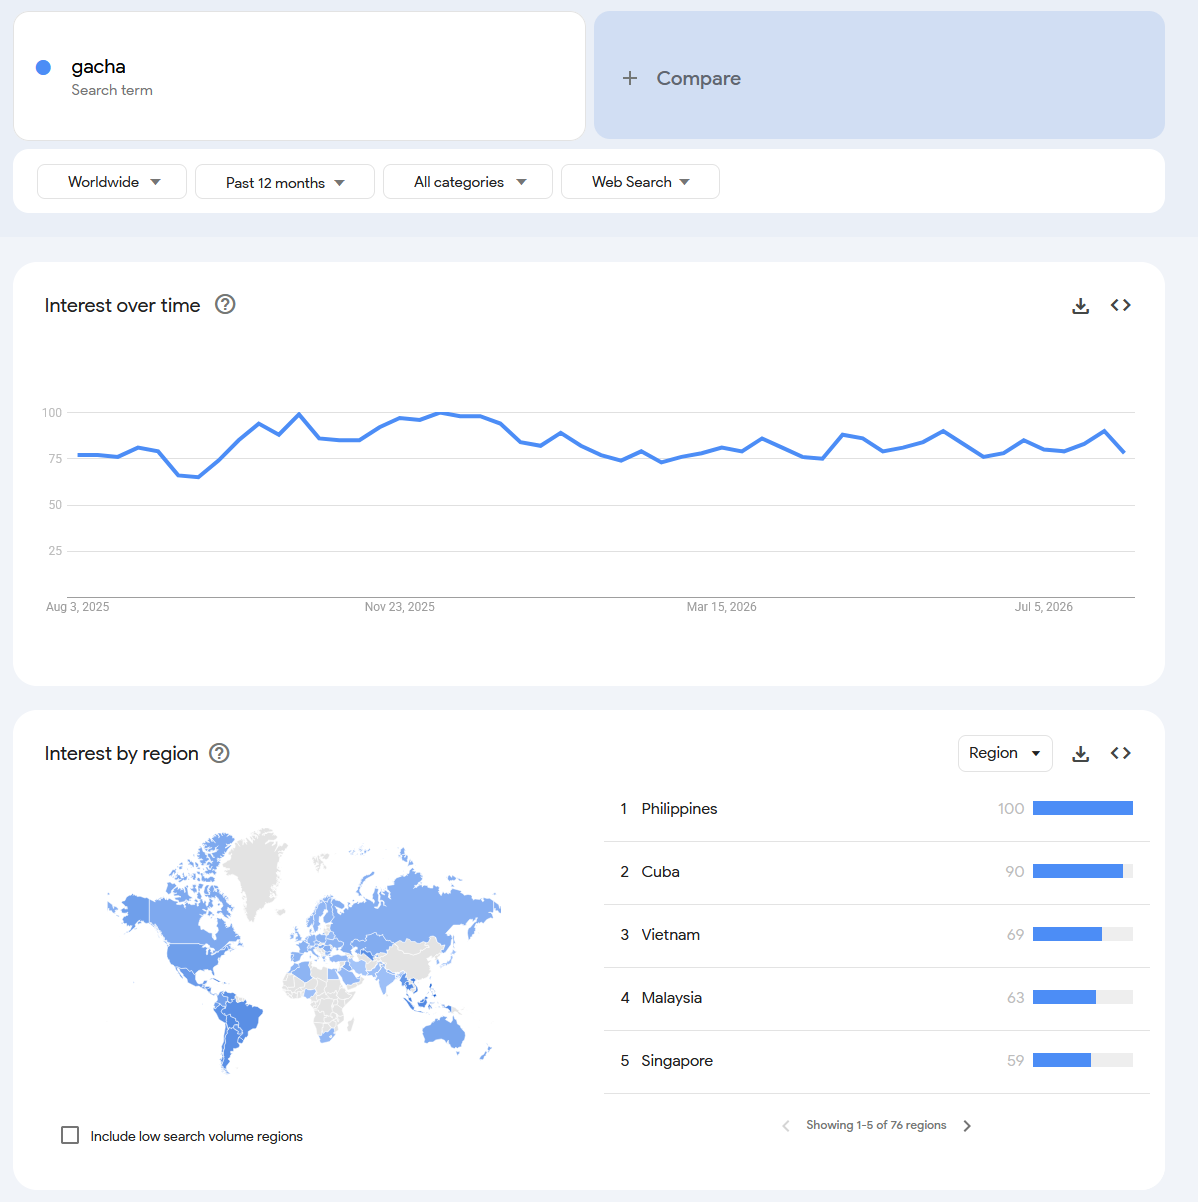Click the Cuba interest bar
The height and width of the screenshot is (1202, 1198).
coord(1083,871)
